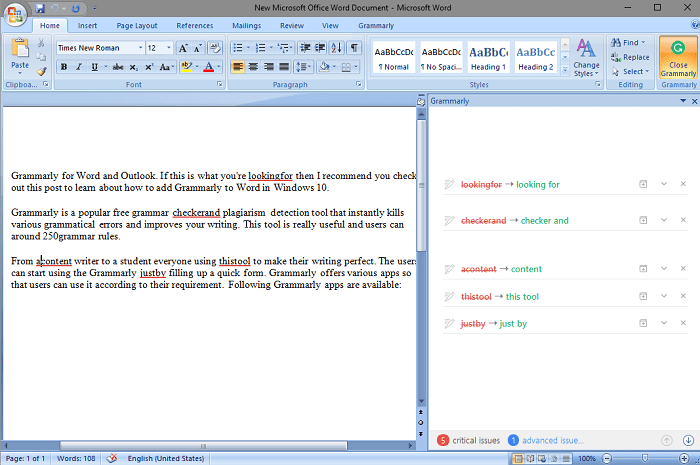Toggle Italic formatting
This screenshot has width=700, height=465.
[x=79, y=67]
